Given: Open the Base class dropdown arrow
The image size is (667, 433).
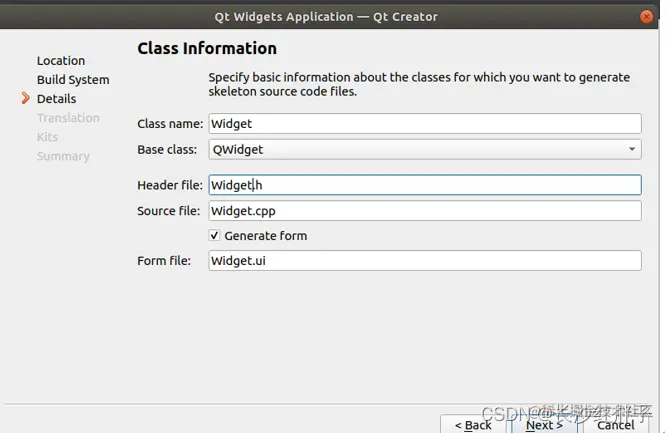Looking at the screenshot, I should (632, 149).
